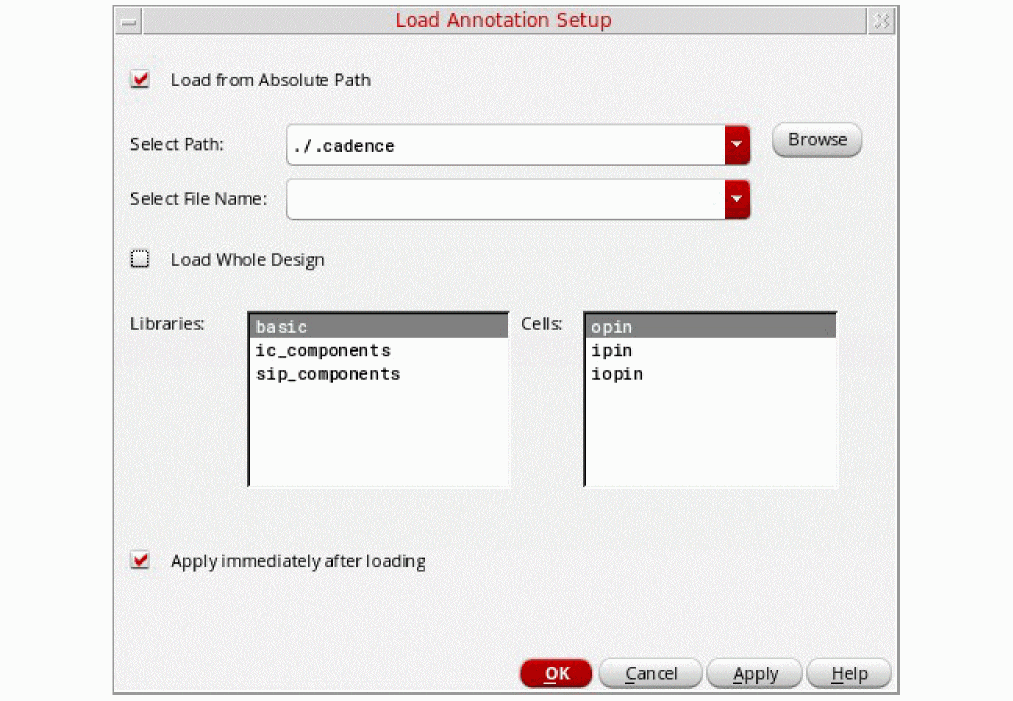Close the Load Annotation Setup dialog
The width and height of the screenshot is (1013, 701).
tap(881, 20)
